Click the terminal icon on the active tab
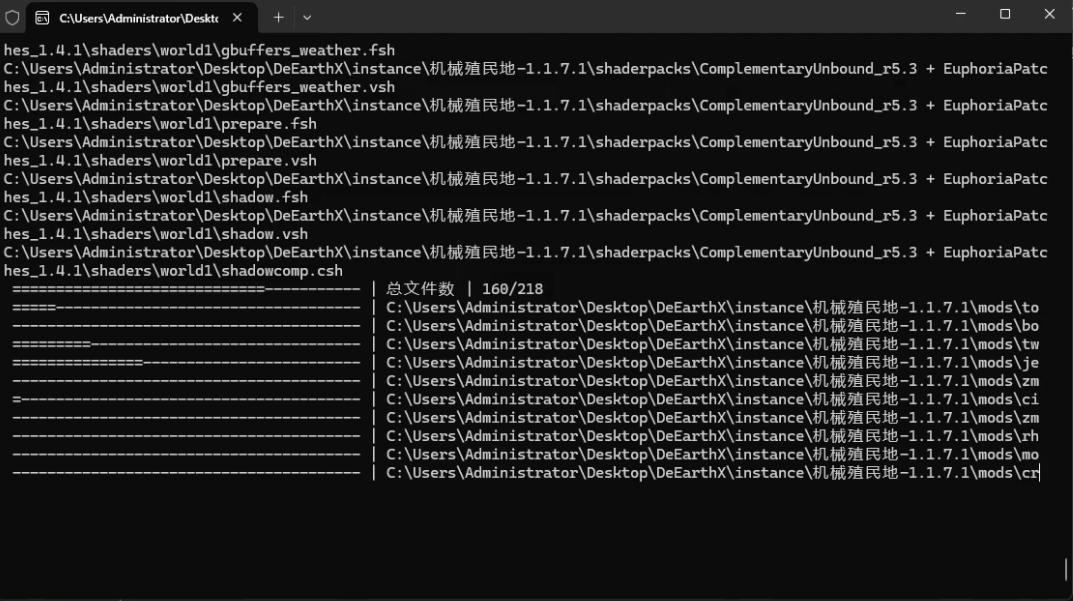Image resolution: width=1073 pixels, height=601 pixels. pos(42,17)
